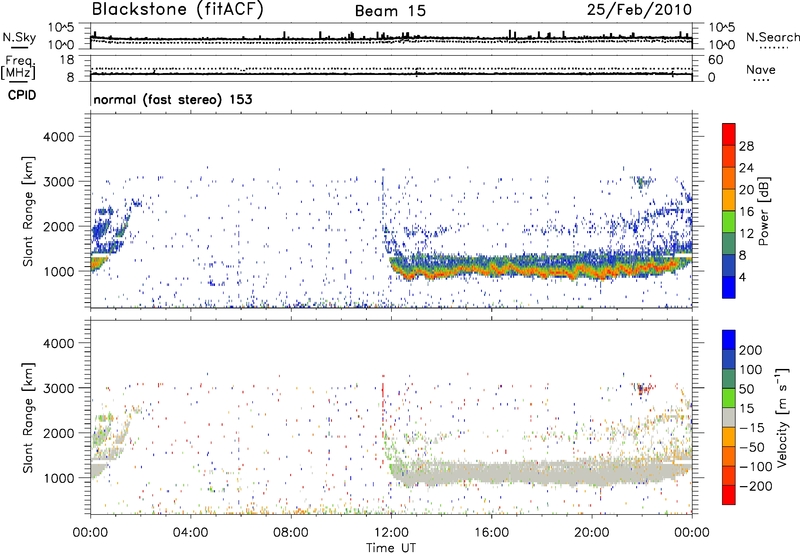Click the 'N.Search' legend label
Screen dimensions: 800x554
[x=772, y=37]
